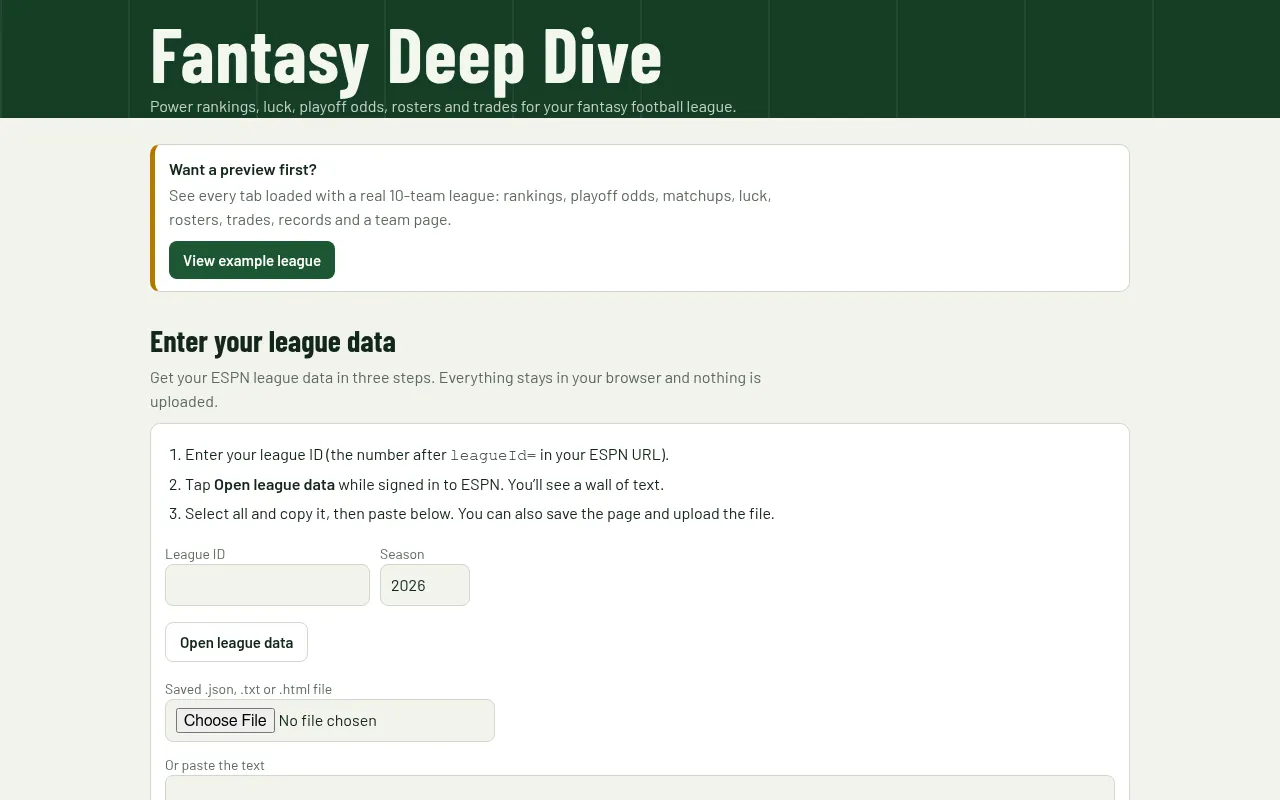Open the View example league preview
This screenshot has height=800, width=1280.
point(252,260)
